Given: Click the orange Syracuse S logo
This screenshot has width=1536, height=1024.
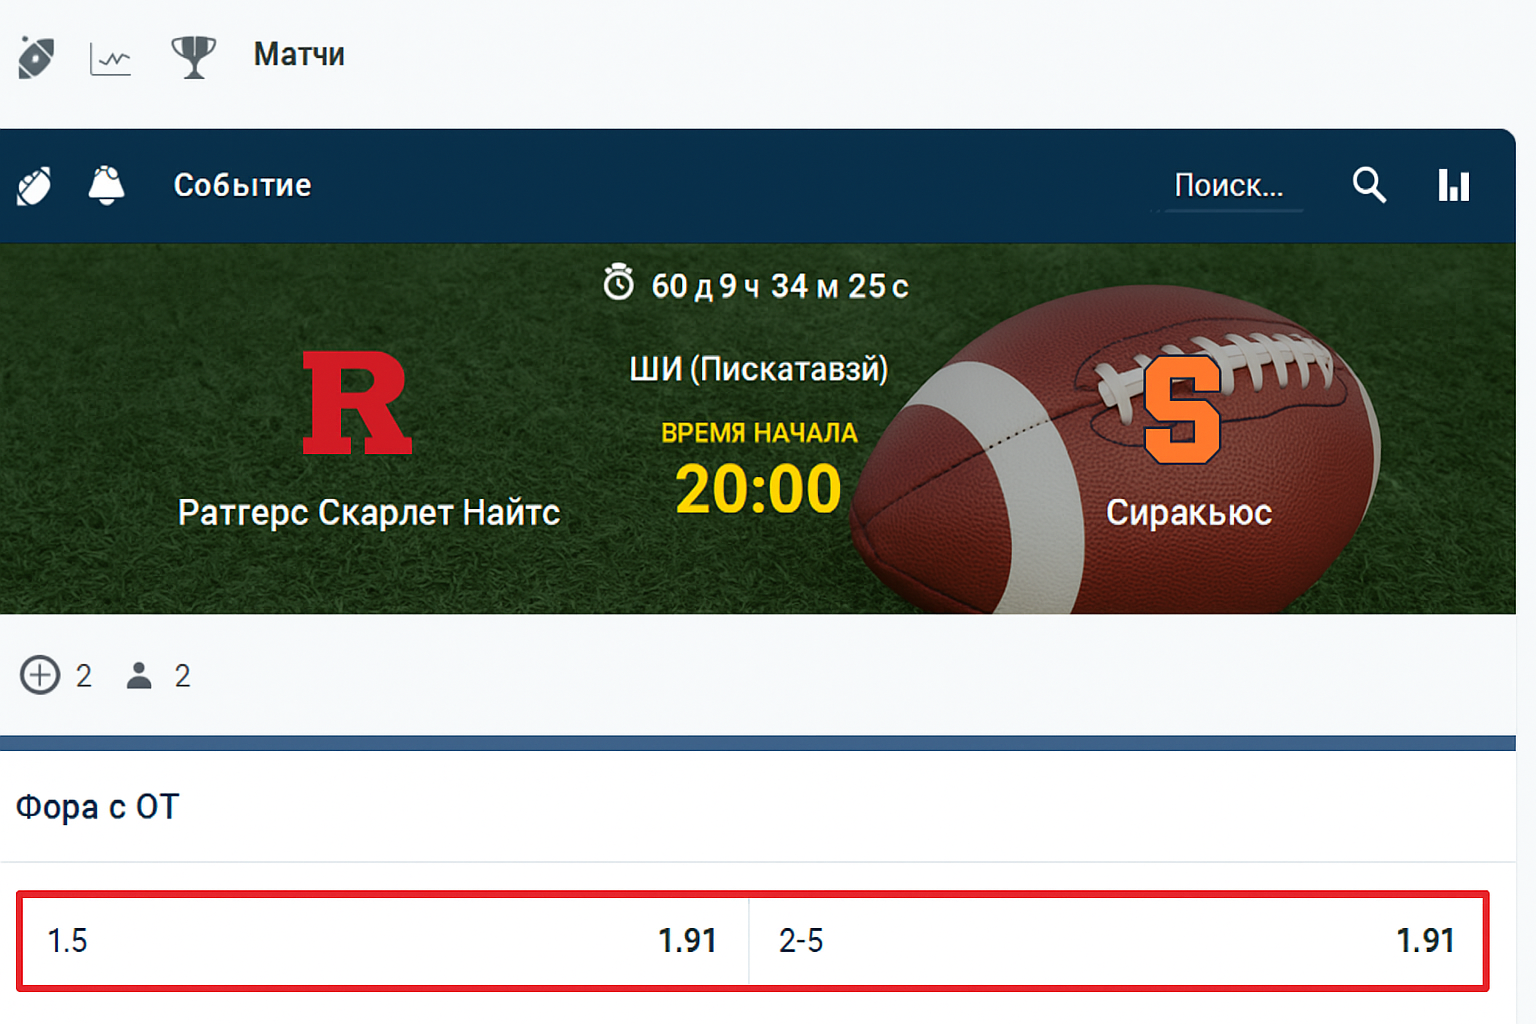Looking at the screenshot, I should point(1182,409).
